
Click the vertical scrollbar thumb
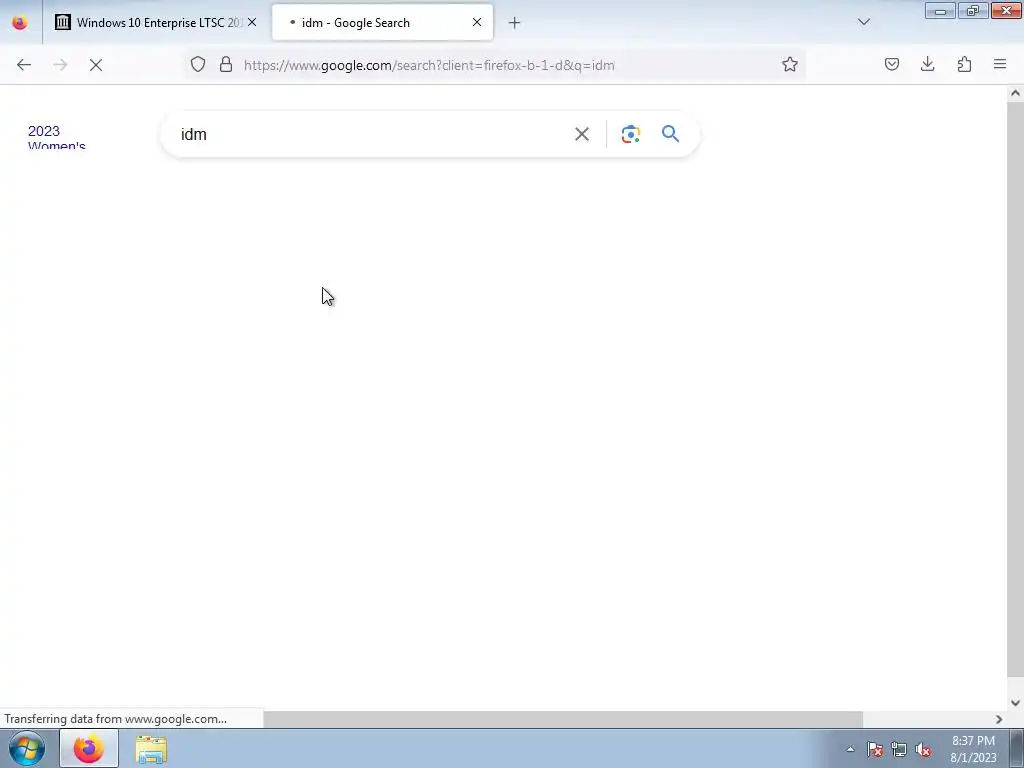tap(1015, 389)
